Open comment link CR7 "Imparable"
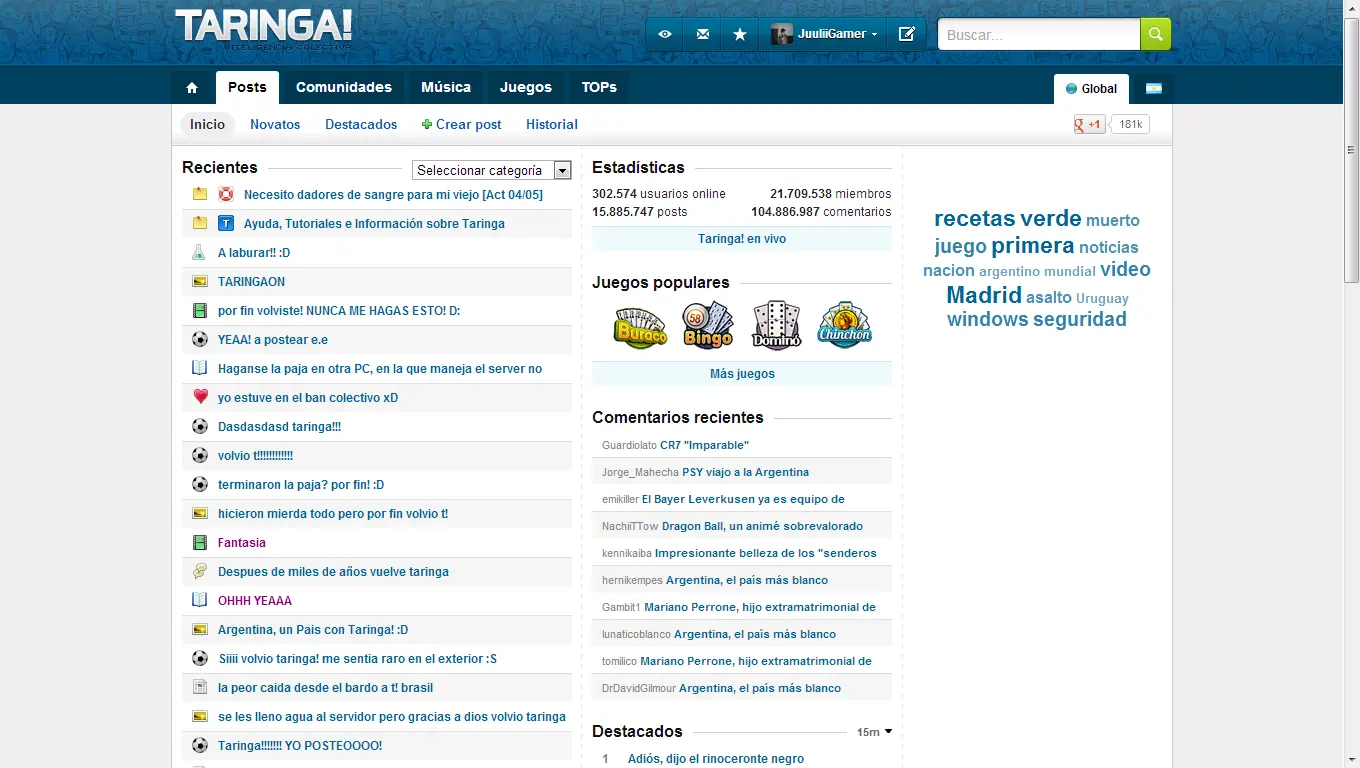This screenshot has width=1360, height=768. tap(704, 445)
